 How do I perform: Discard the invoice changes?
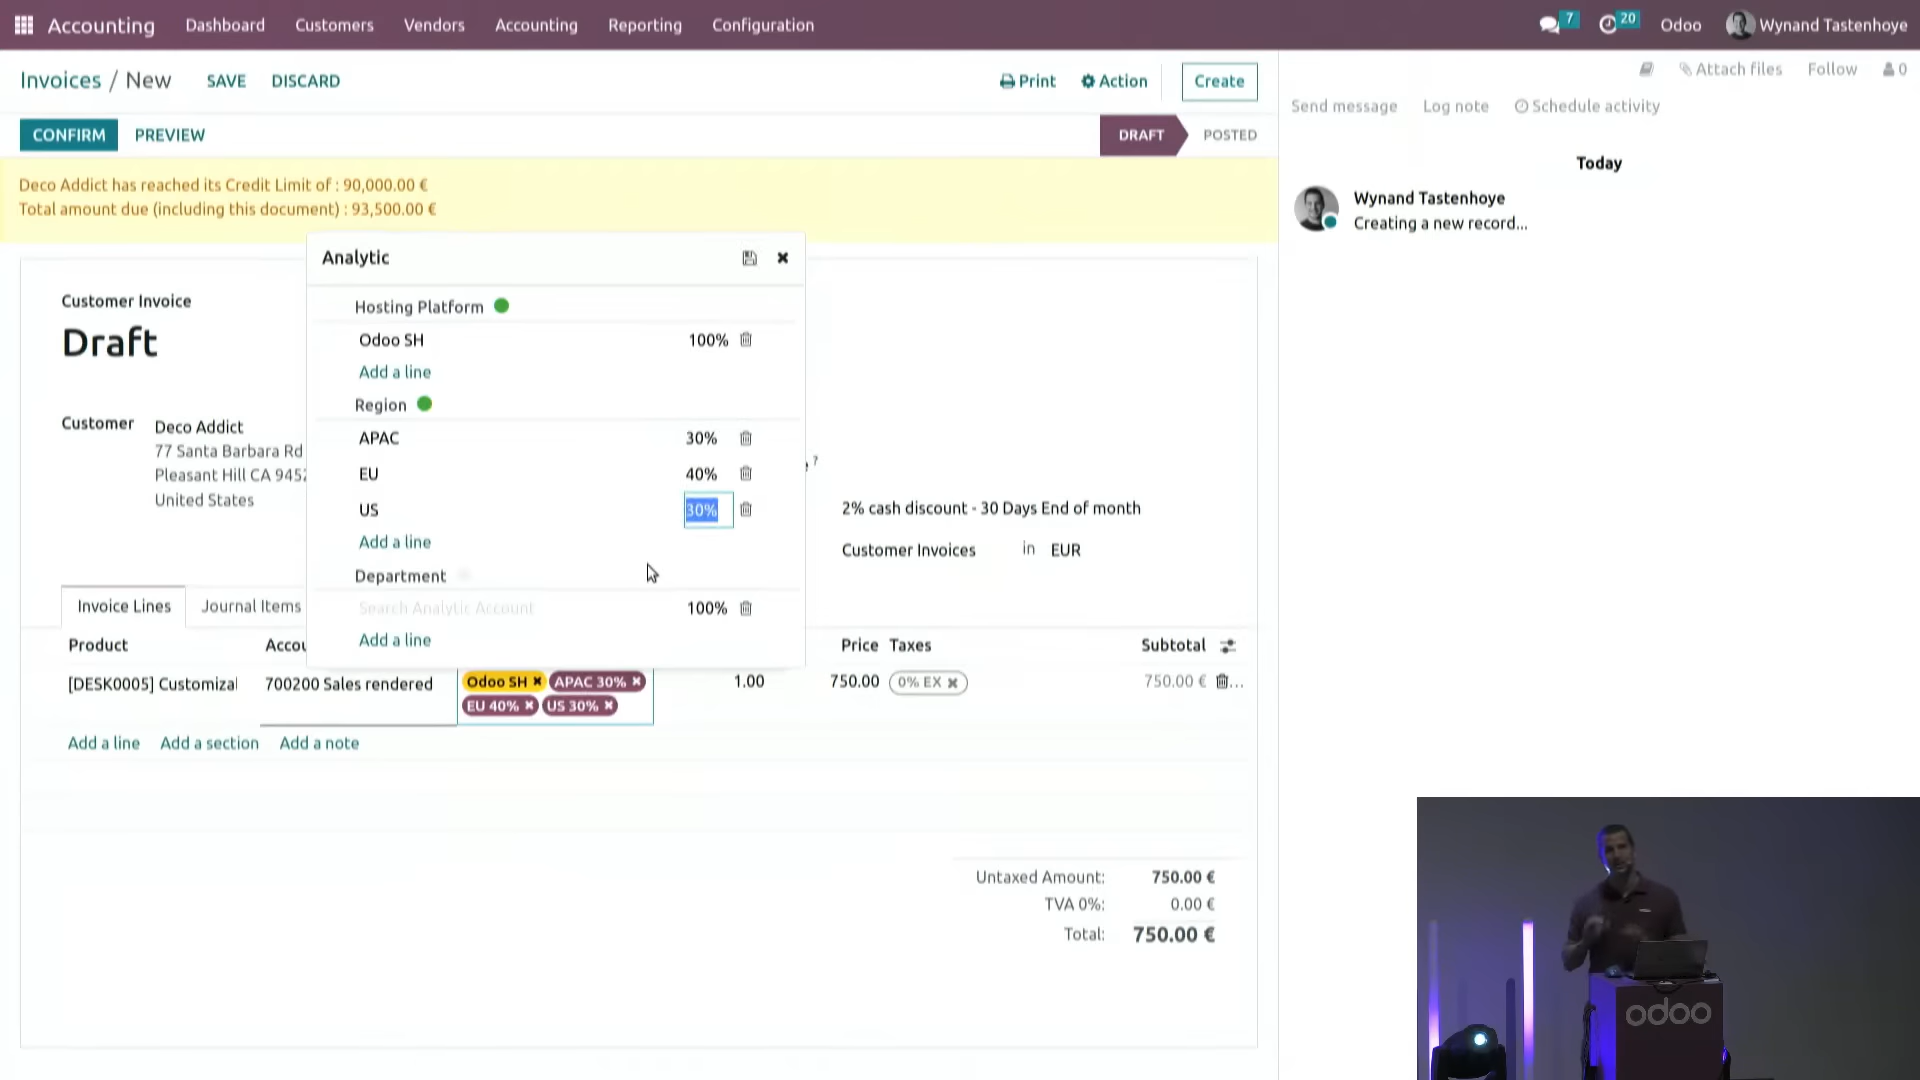tap(305, 81)
